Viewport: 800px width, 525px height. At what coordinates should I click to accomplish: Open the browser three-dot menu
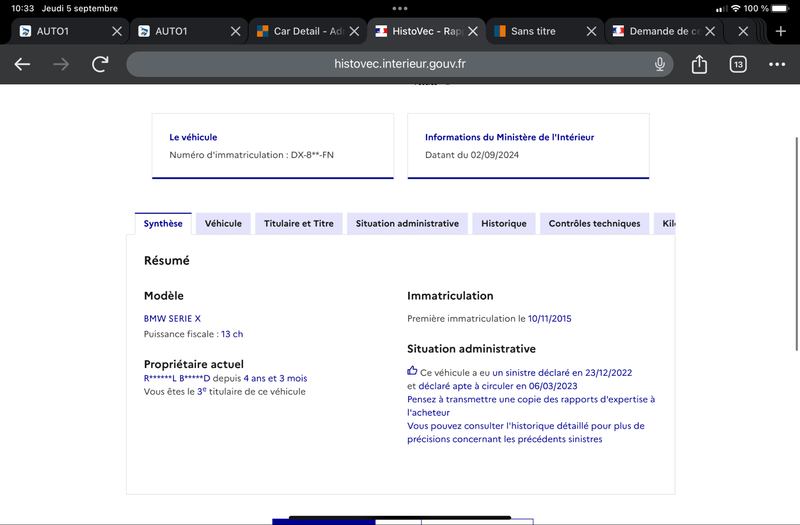pos(777,64)
